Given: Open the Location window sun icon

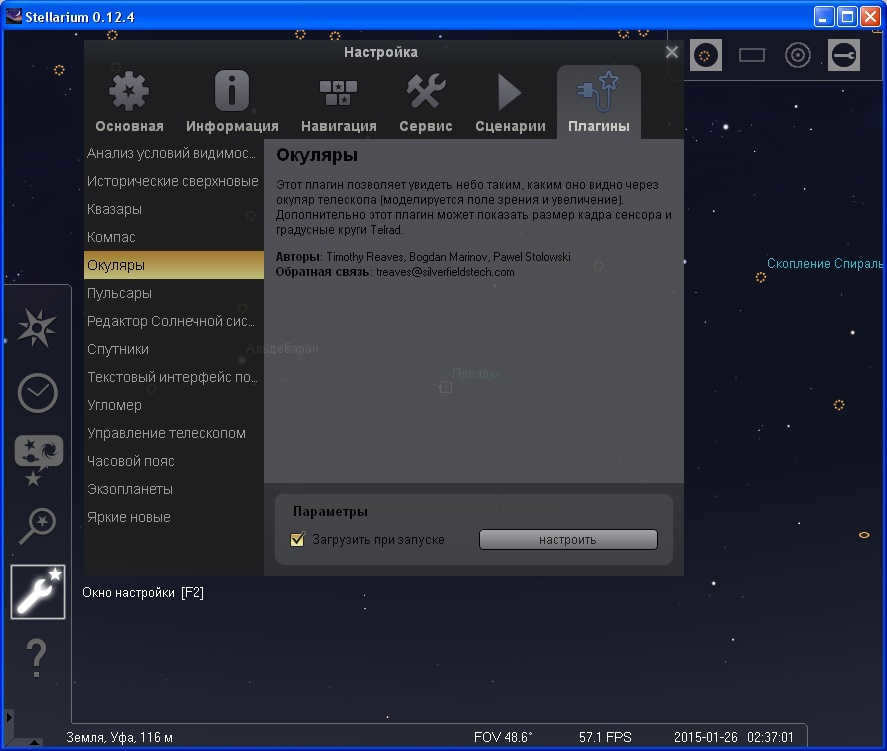Looking at the screenshot, I should point(37,327).
